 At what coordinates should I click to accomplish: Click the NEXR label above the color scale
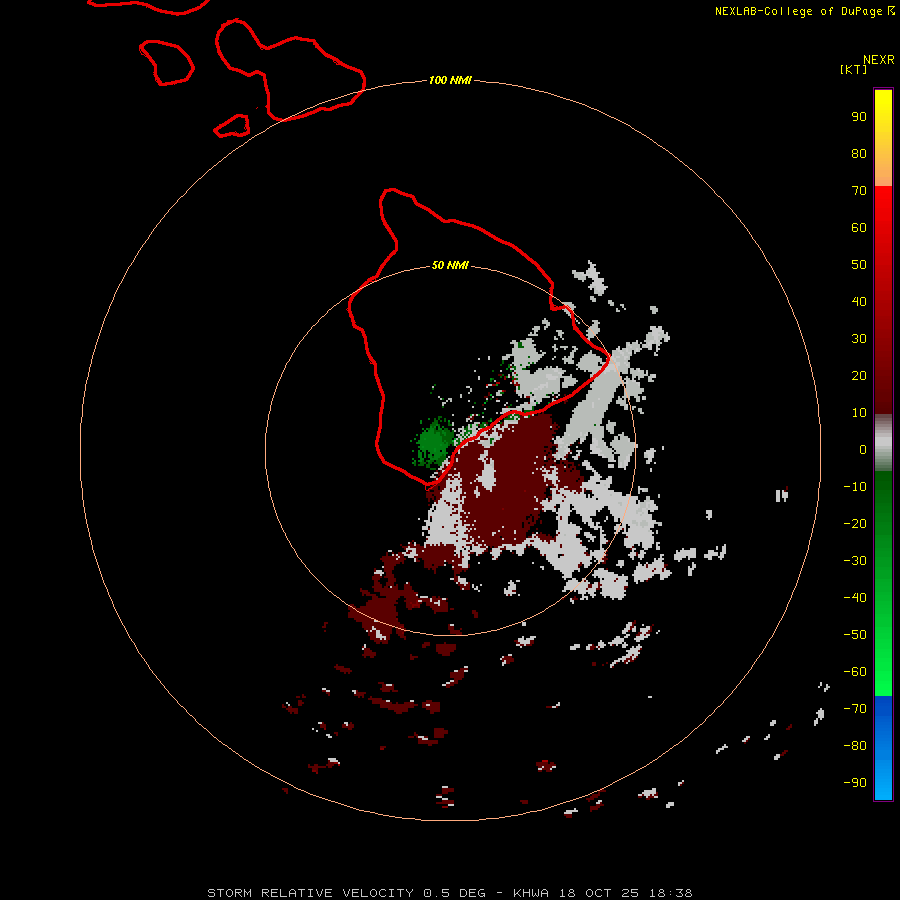point(878,60)
